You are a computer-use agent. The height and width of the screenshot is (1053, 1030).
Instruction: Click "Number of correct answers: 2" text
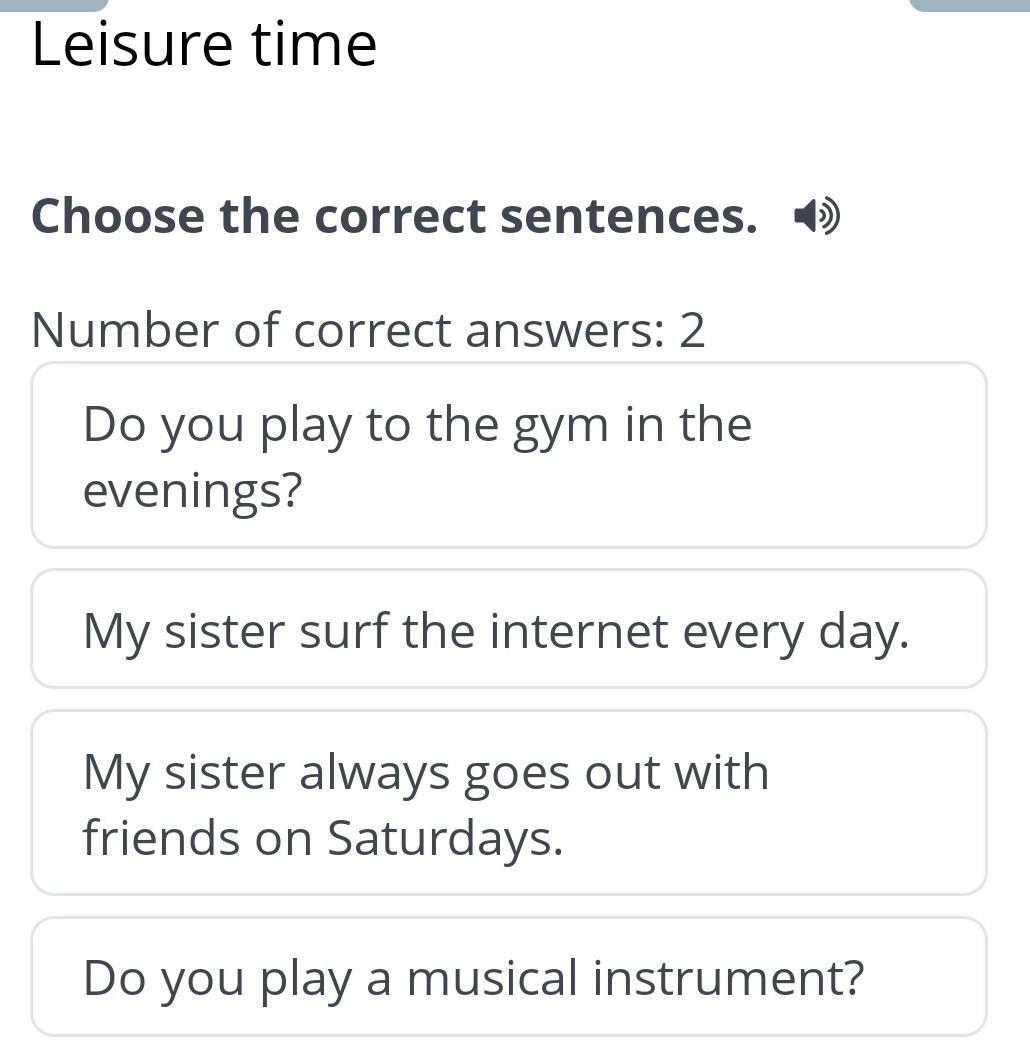click(368, 330)
